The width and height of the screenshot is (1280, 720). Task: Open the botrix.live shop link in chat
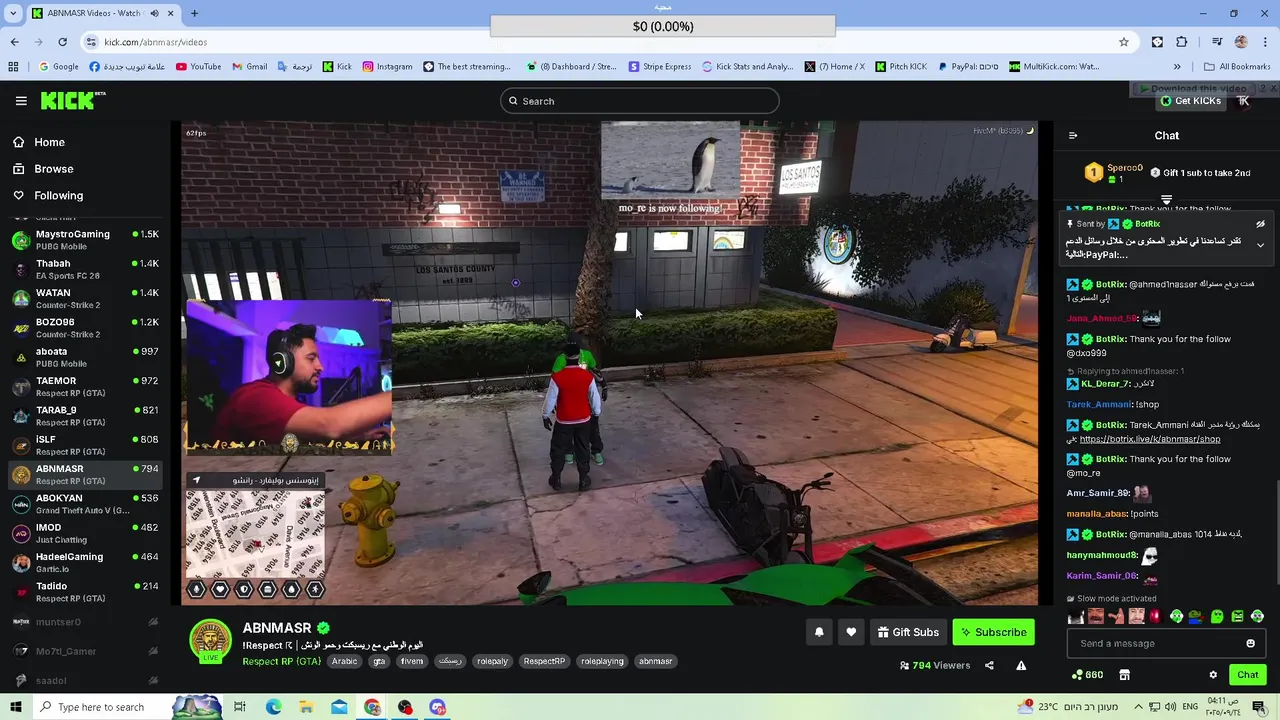click(1150, 439)
